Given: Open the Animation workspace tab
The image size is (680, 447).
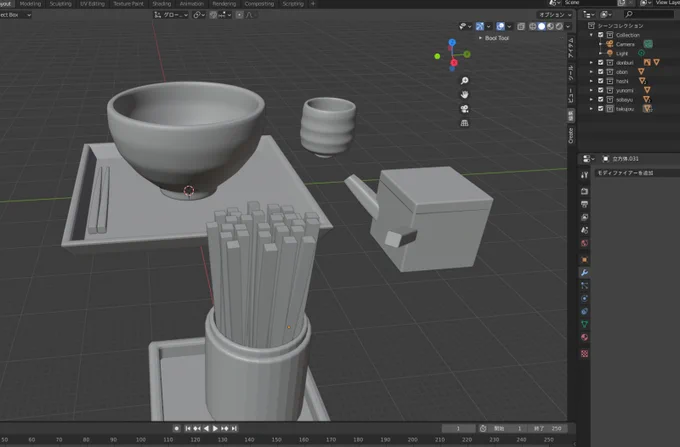Looking at the screenshot, I should click(x=192, y=3).
